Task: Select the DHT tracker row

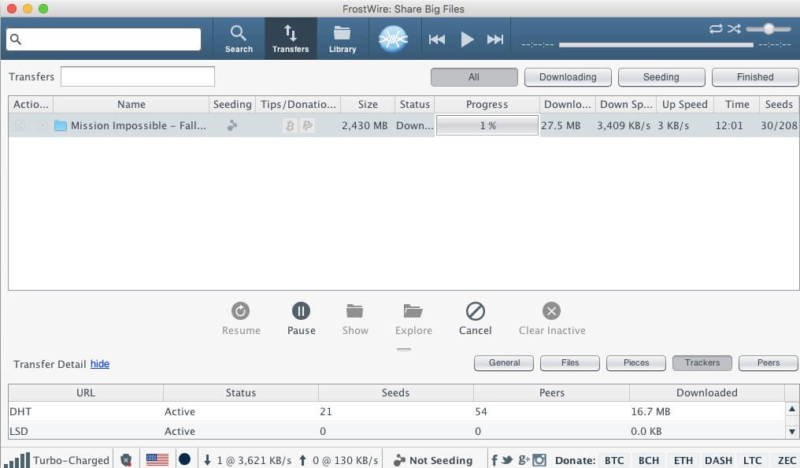Action: (x=396, y=411)
